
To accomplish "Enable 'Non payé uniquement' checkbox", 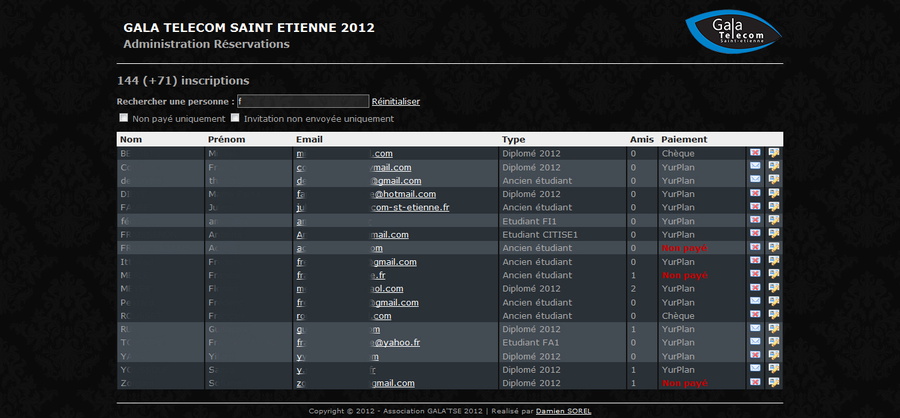I will (x=123, y=118).
